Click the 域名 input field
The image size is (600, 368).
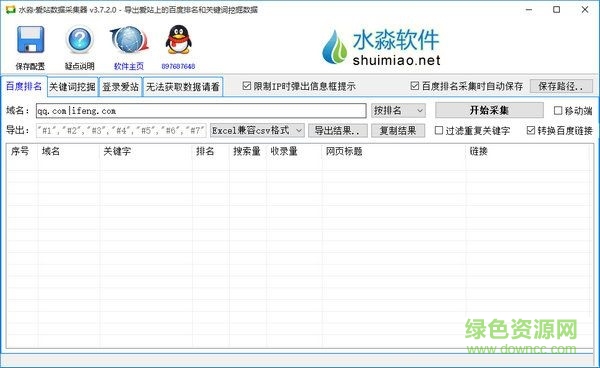[201, 111]
